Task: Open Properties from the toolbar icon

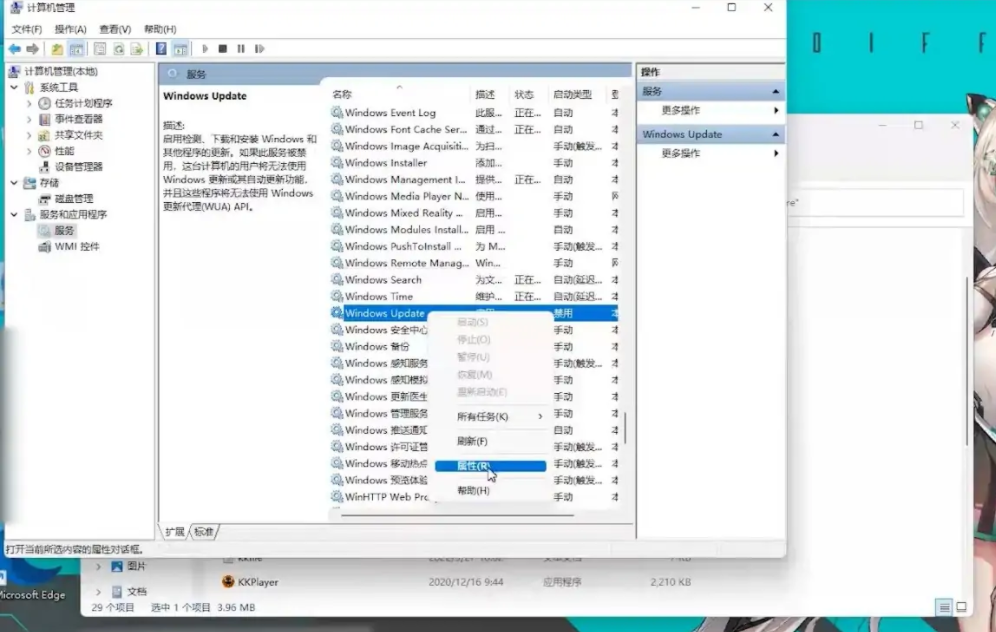Action: (100, 49)
